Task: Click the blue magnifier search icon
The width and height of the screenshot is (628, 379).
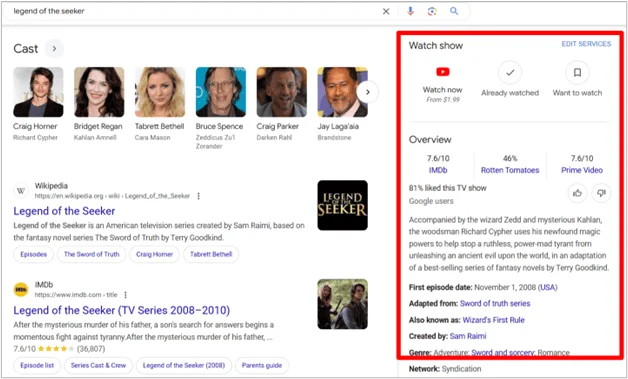Action: point(454,11)
